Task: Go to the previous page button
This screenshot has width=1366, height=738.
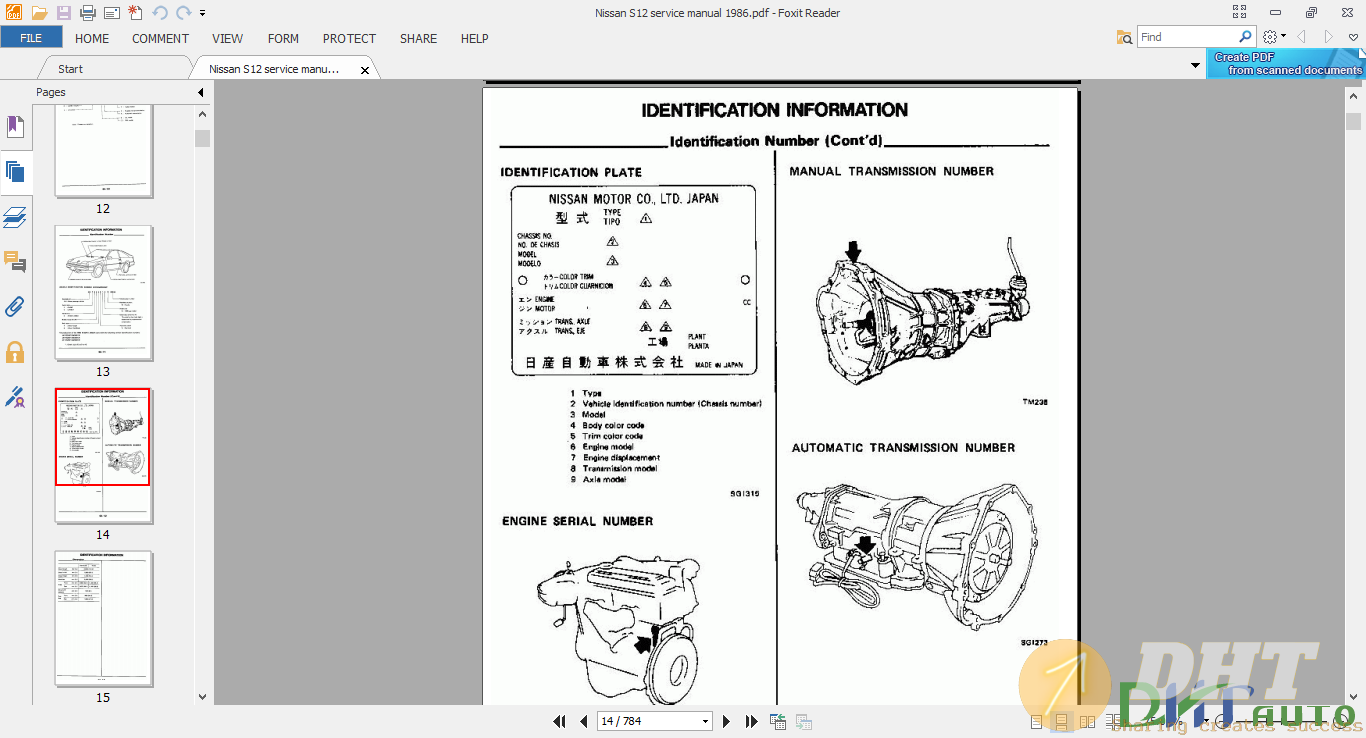Action: 582,721
